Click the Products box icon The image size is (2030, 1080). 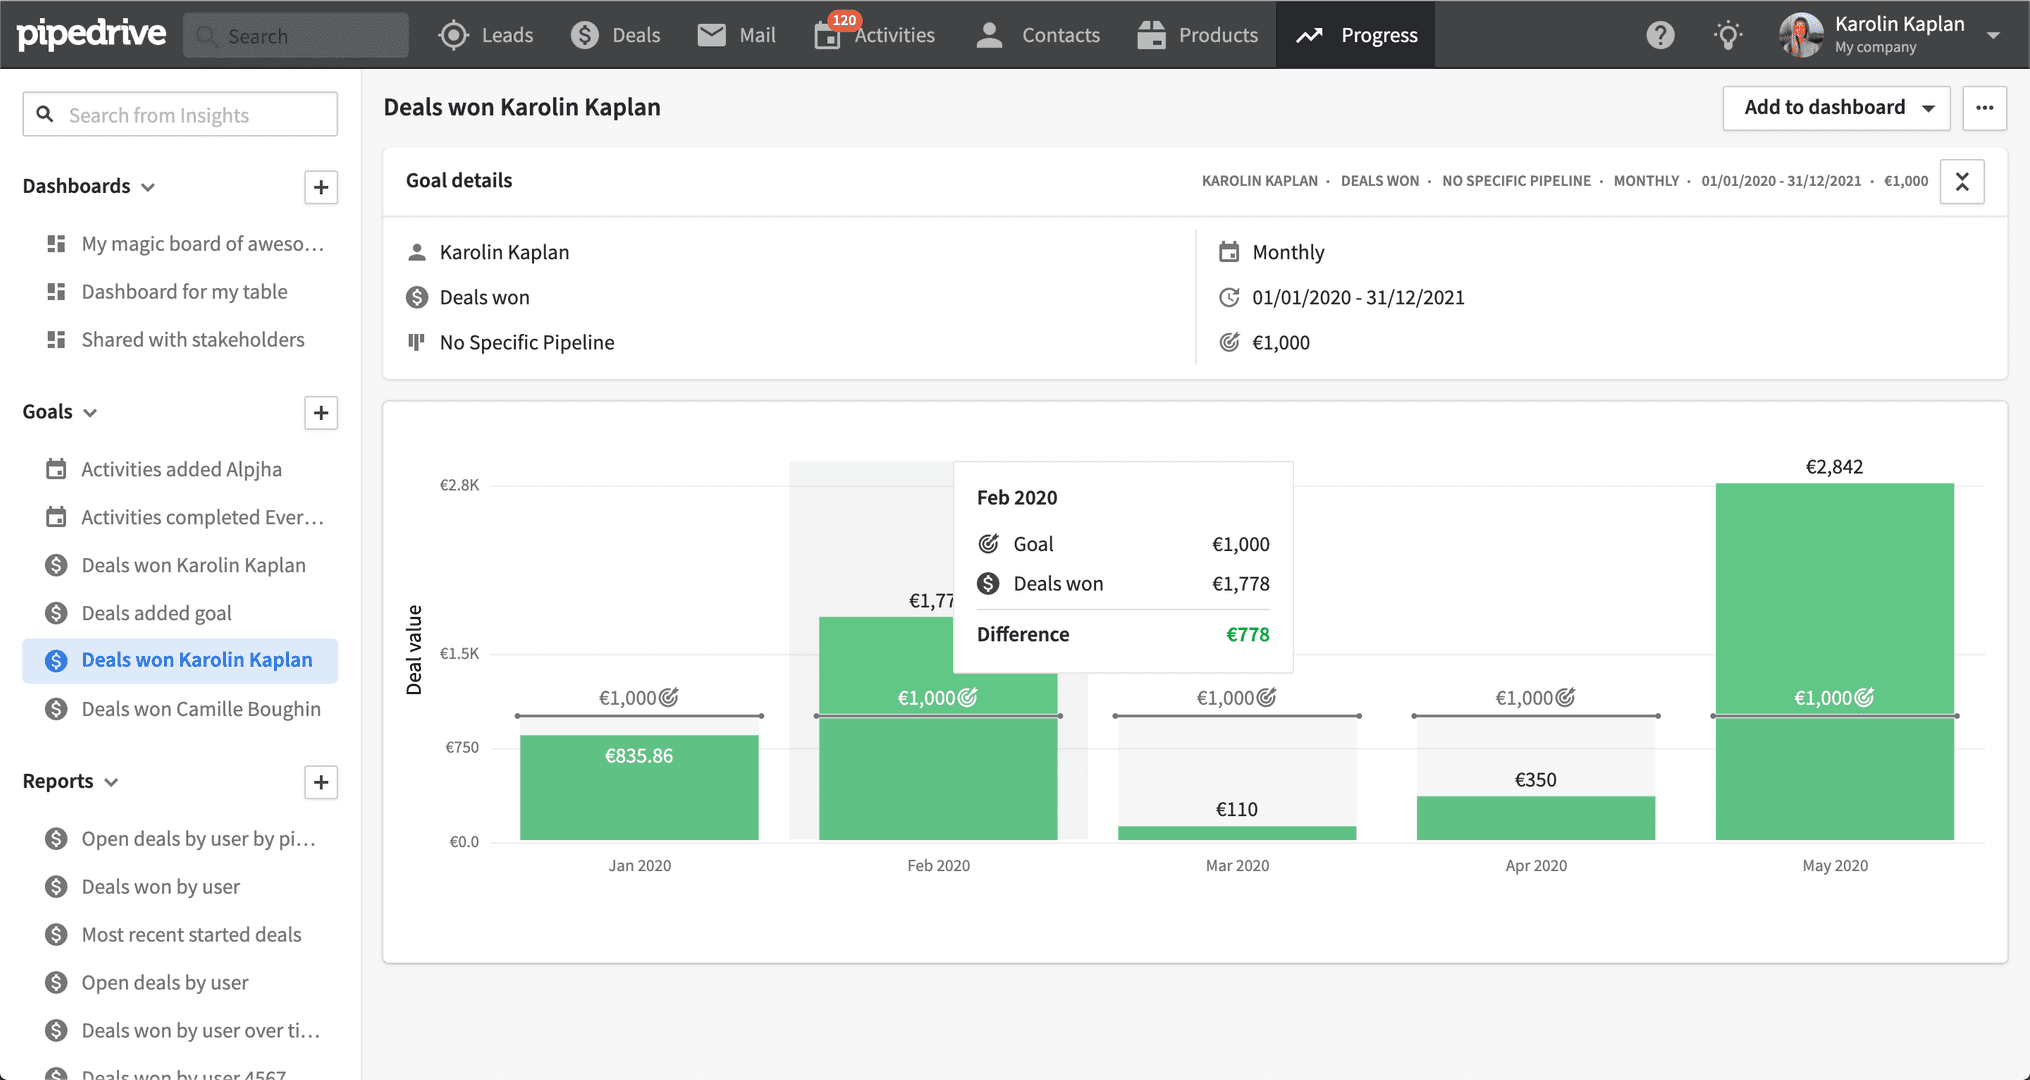point(1151,35)
